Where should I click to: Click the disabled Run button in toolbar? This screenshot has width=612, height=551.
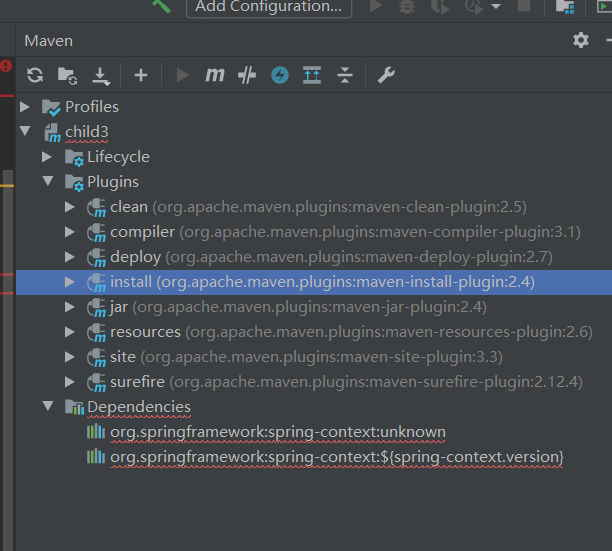point(375,6)
